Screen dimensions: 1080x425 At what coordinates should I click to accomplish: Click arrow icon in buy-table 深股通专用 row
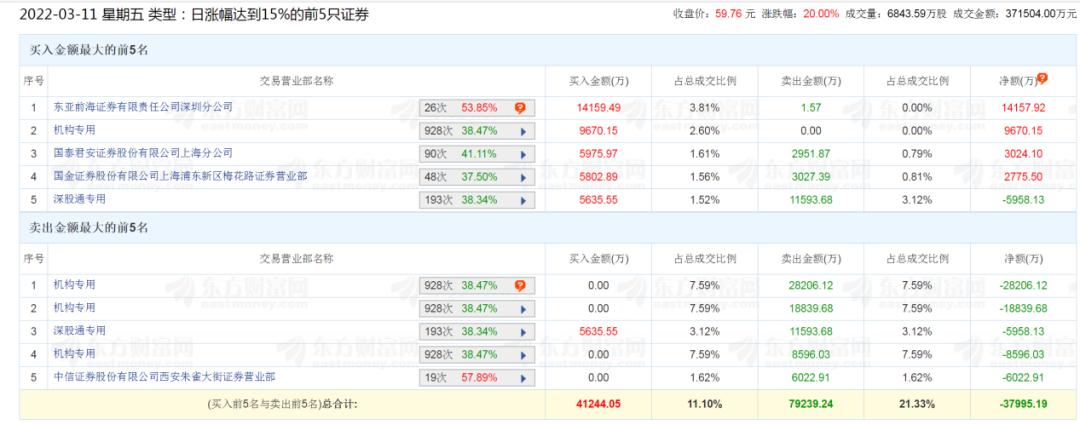click(x=520, y=199)
